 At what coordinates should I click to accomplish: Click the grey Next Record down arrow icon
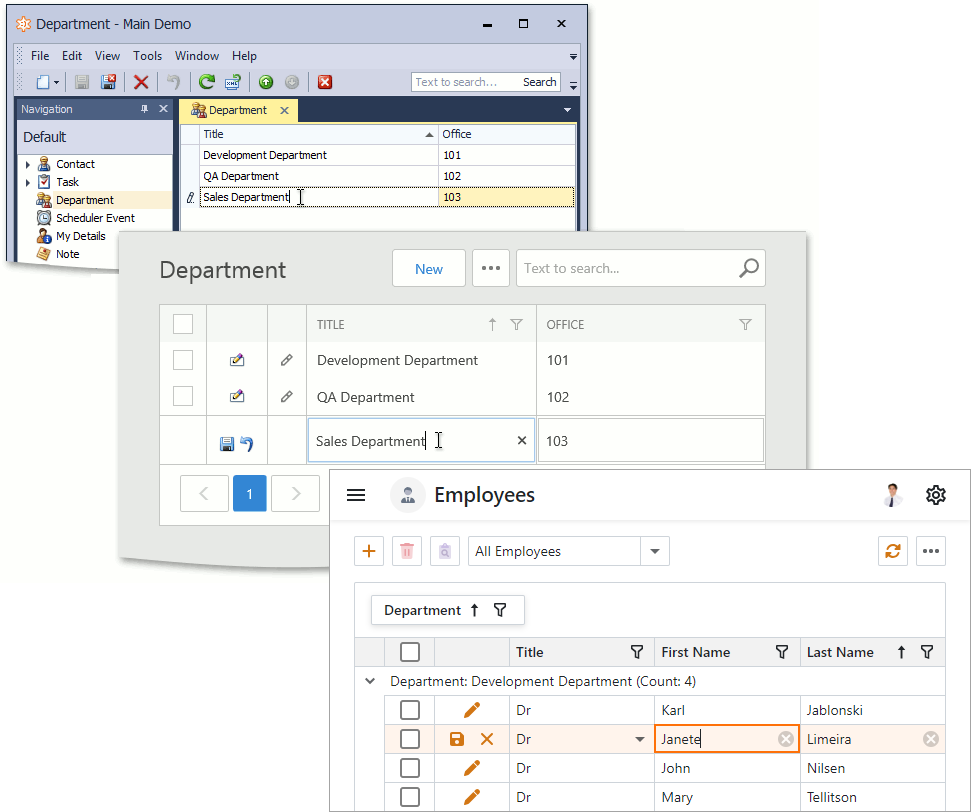(x=292, y=82)
